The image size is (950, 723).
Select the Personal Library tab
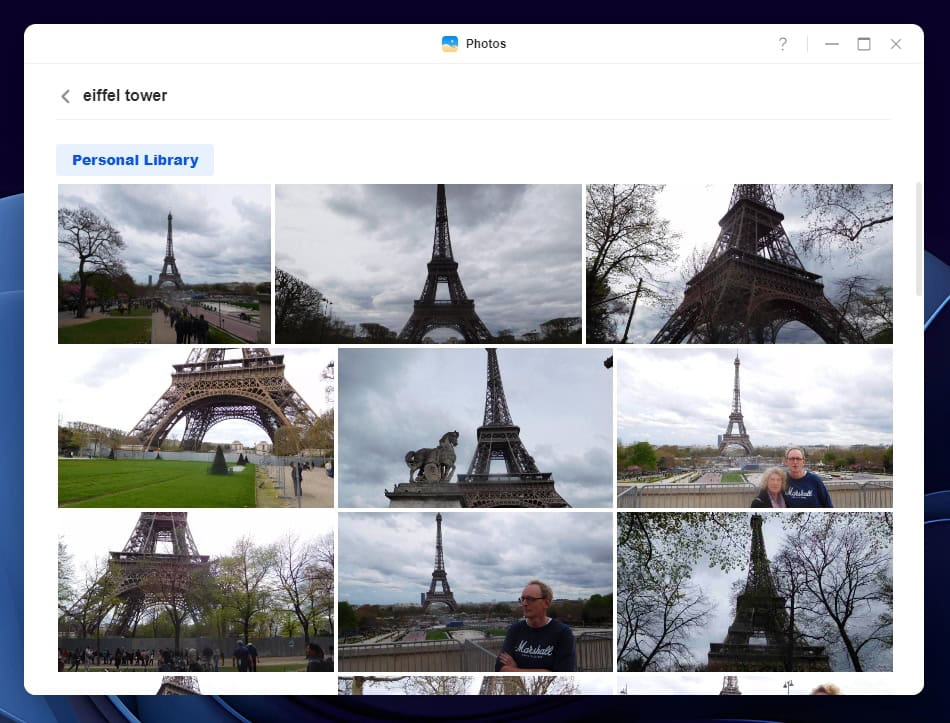(x=135, y=160)
